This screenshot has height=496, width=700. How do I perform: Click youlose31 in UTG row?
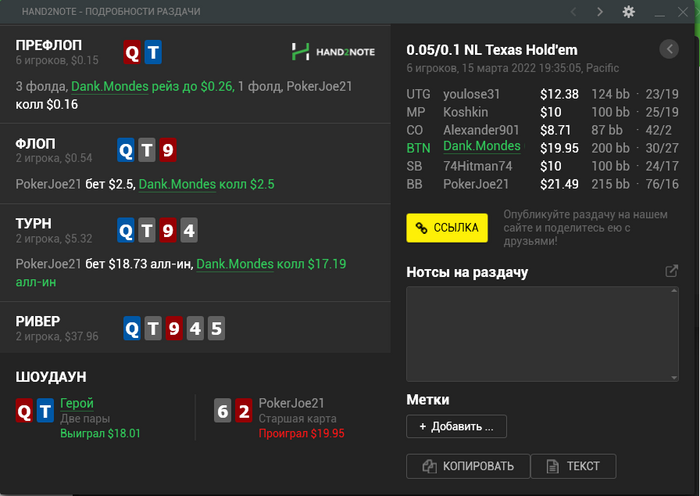point(471,94)
